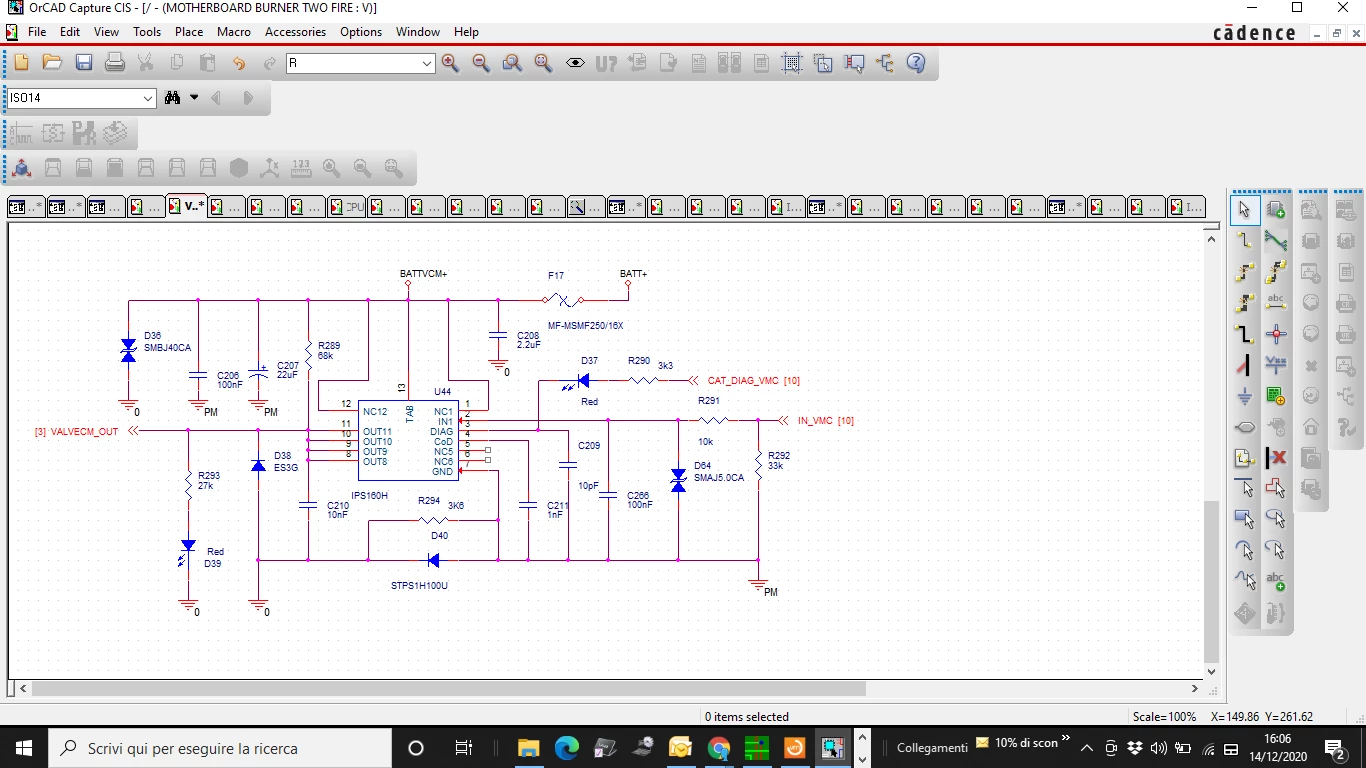Select the Place Bus Entry tool
The width and height of the screenshot is (1366, 768).
(x=1245, y=365)
